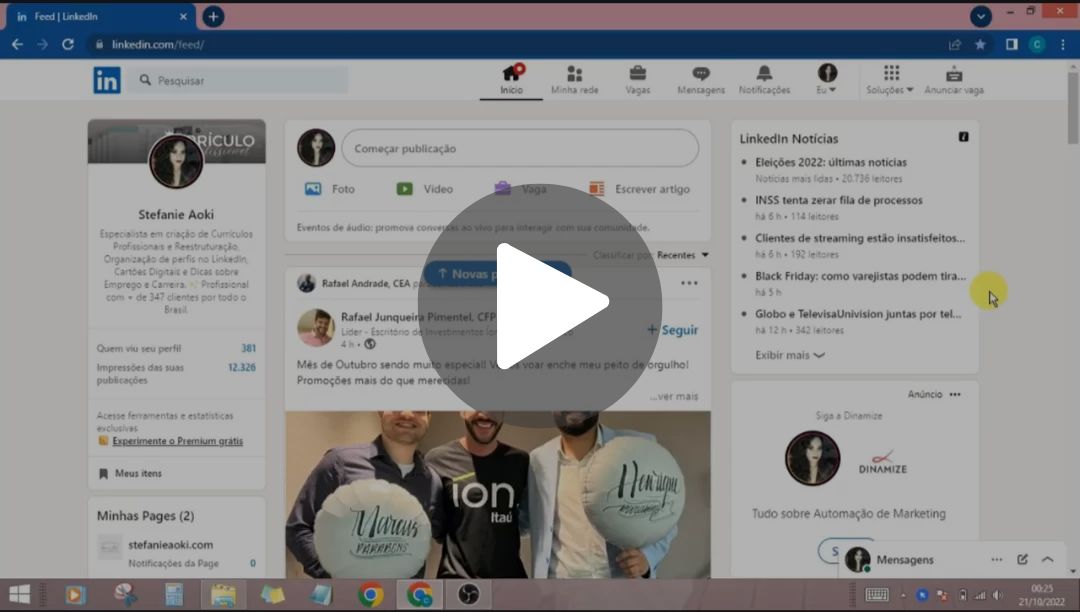Open the Anúncio three-dot options menu

tap(955, 394)
